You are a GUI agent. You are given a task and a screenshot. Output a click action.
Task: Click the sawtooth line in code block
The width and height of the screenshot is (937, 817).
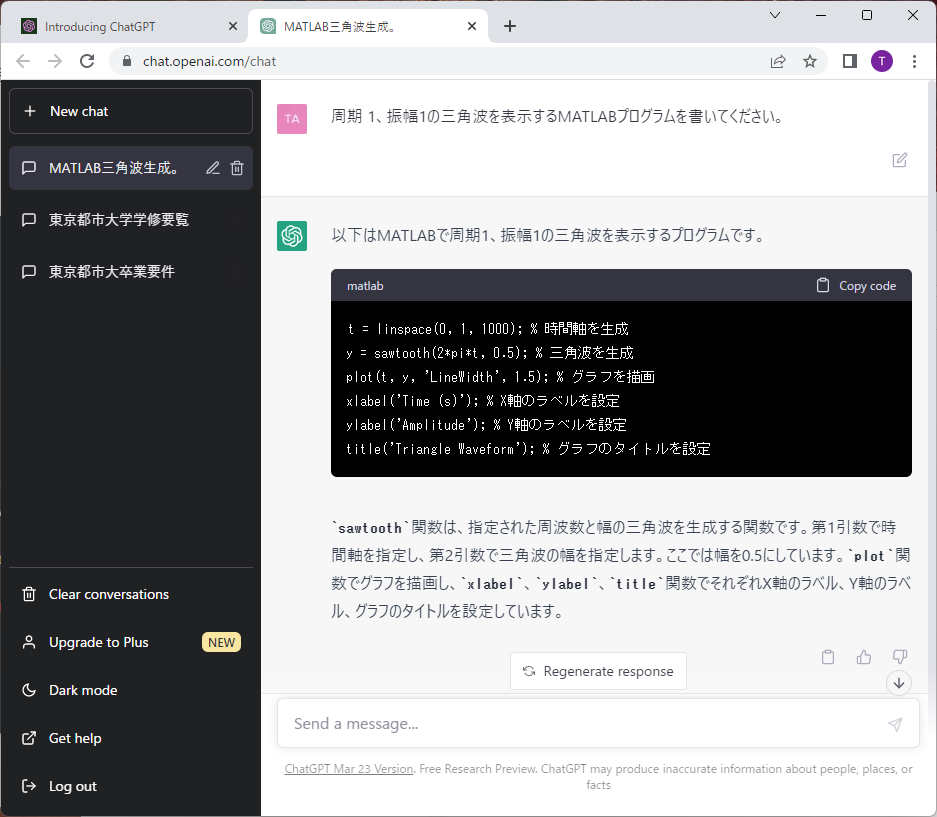coord(489,353)
